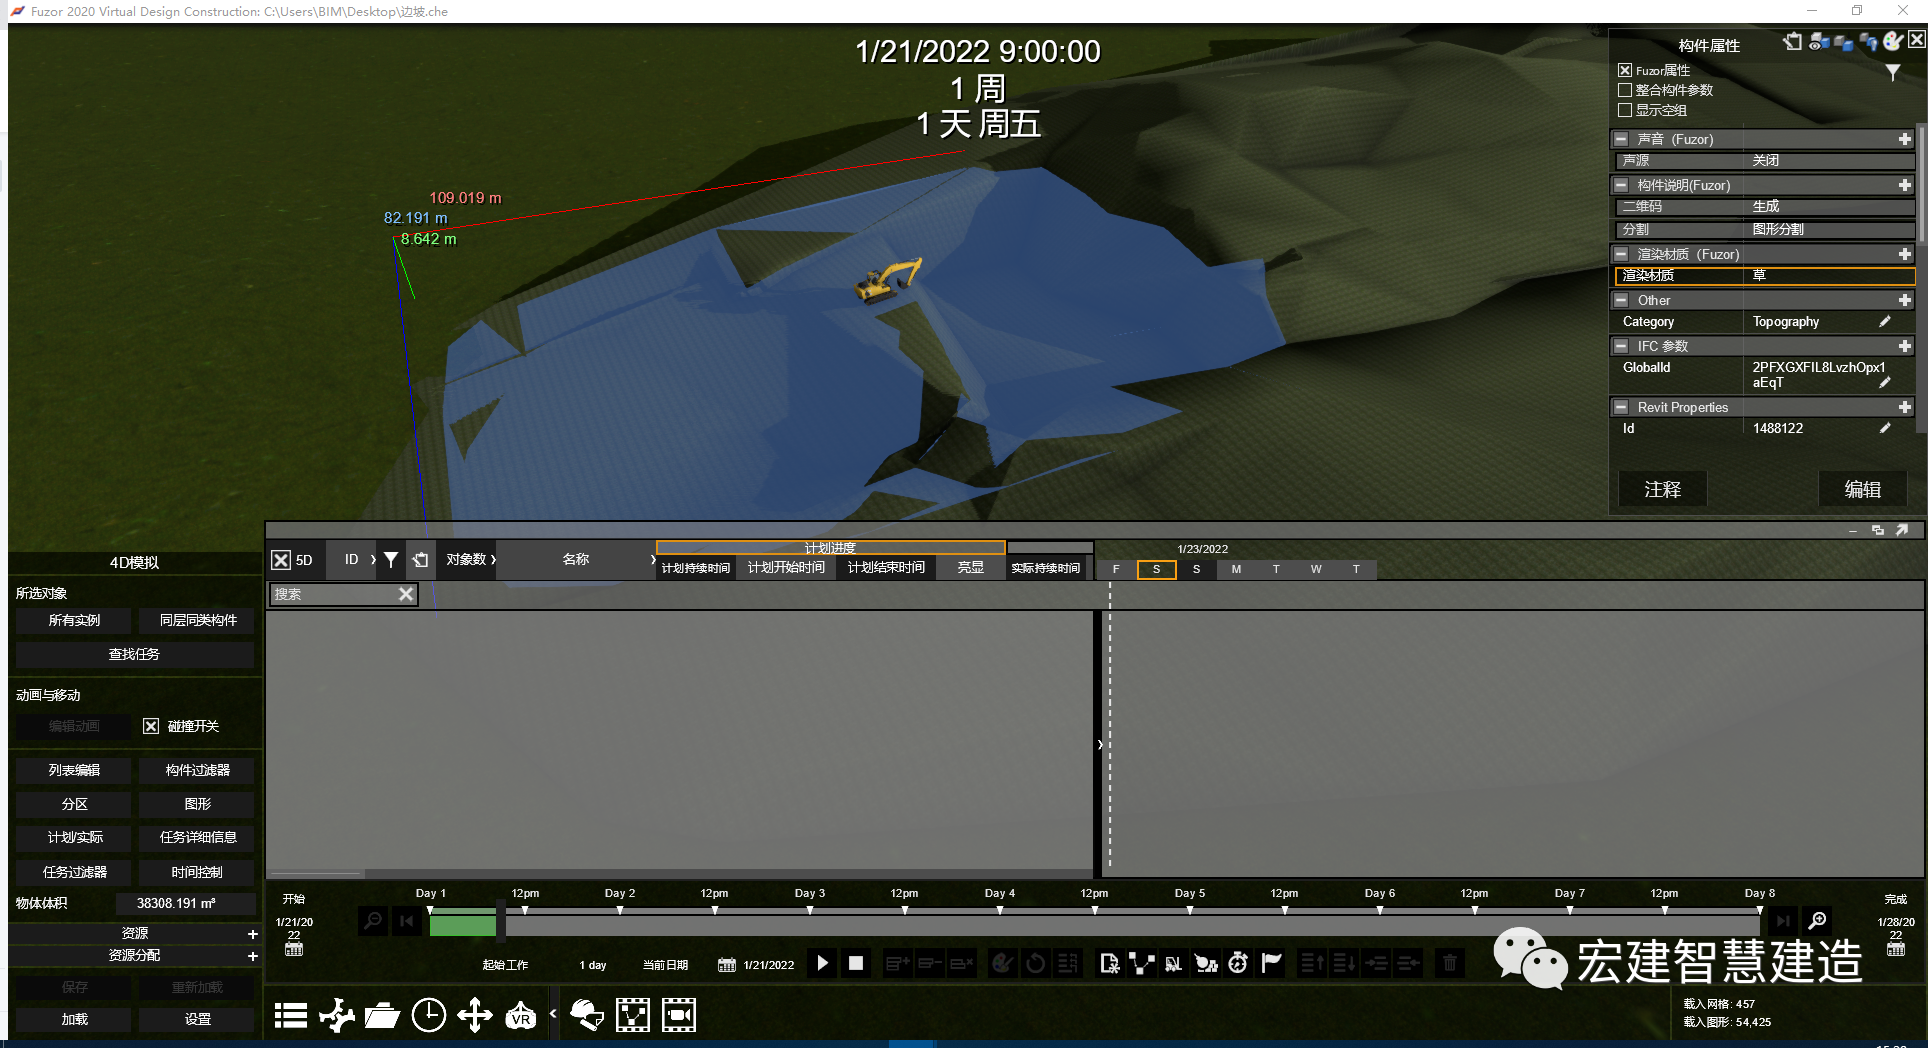Click the 查找任务 button
The image size is (1928, 1048).
click(x=134, y=654)
